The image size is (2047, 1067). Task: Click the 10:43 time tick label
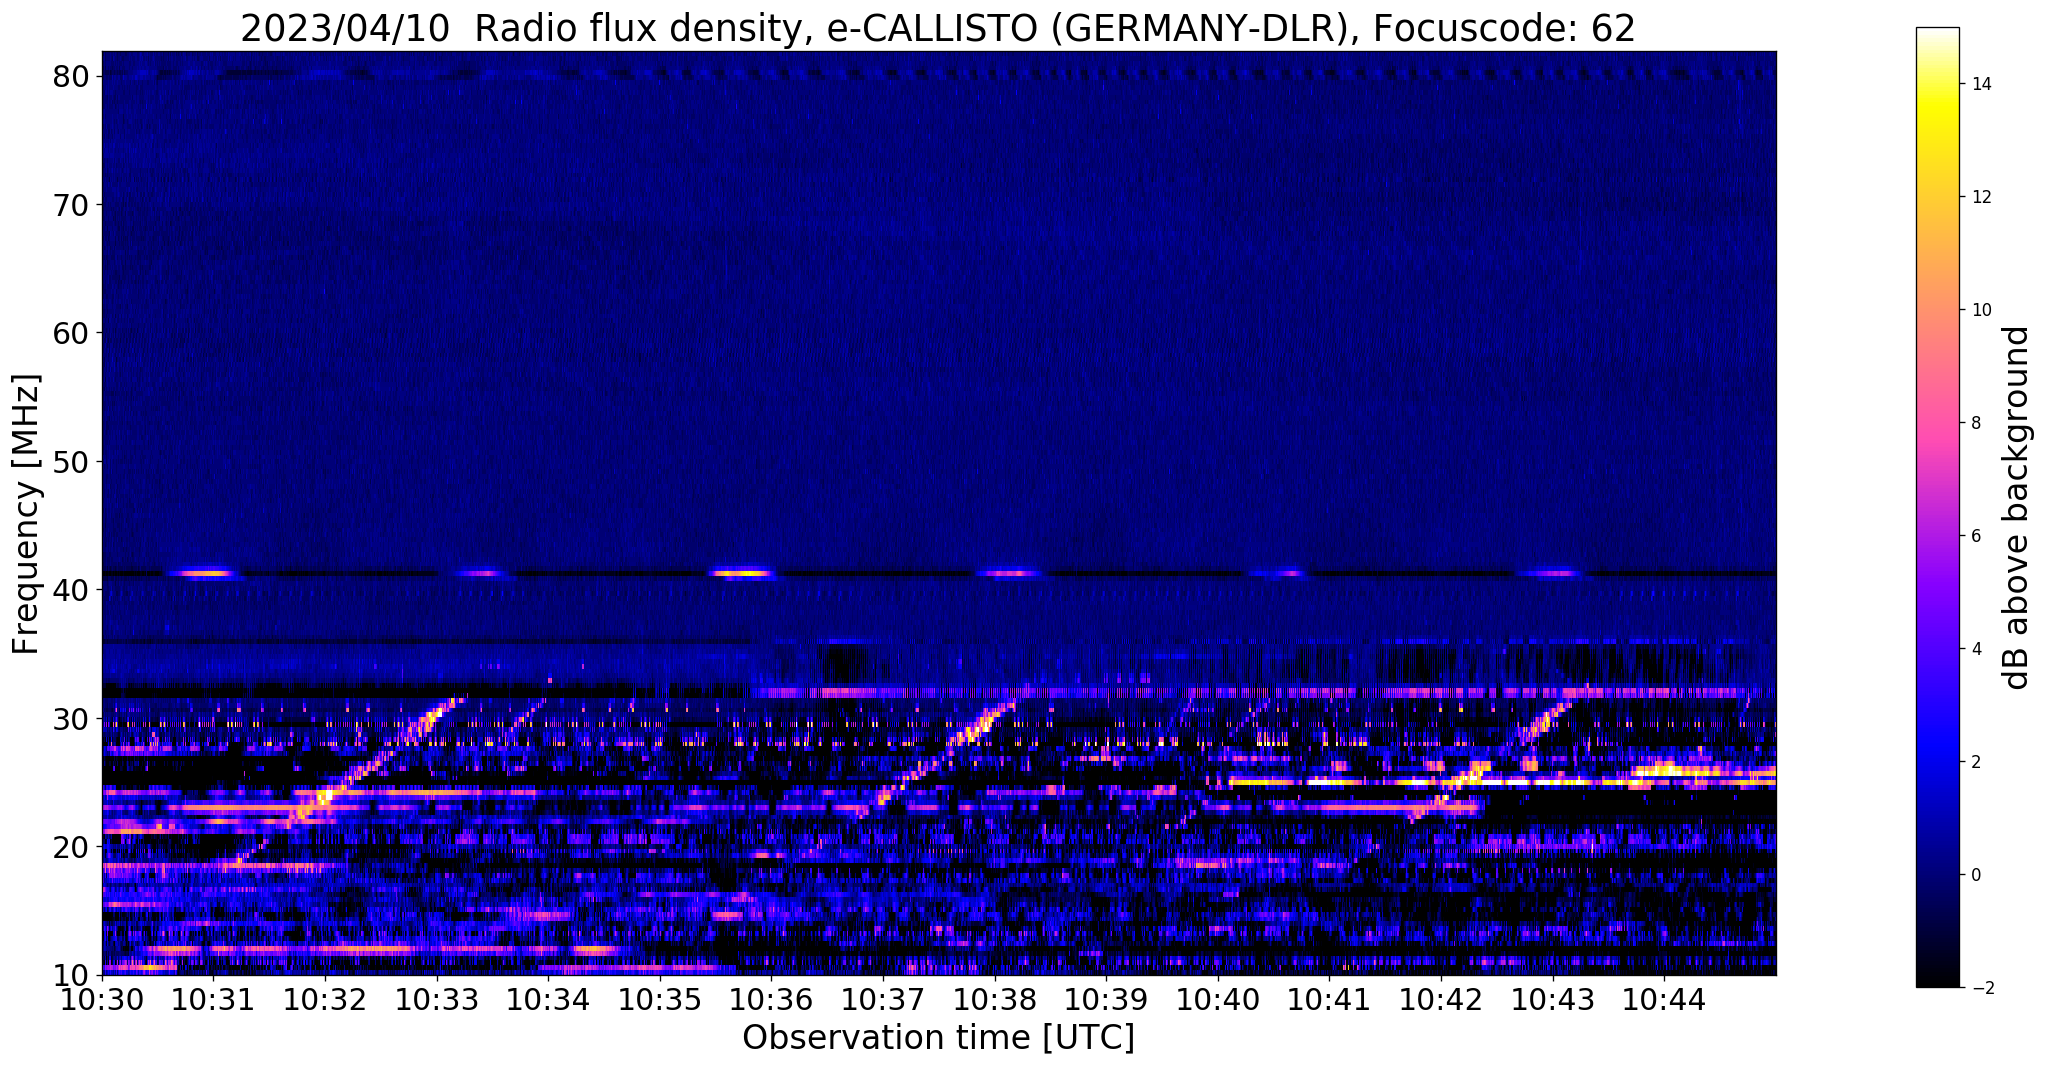point(1553,999)
